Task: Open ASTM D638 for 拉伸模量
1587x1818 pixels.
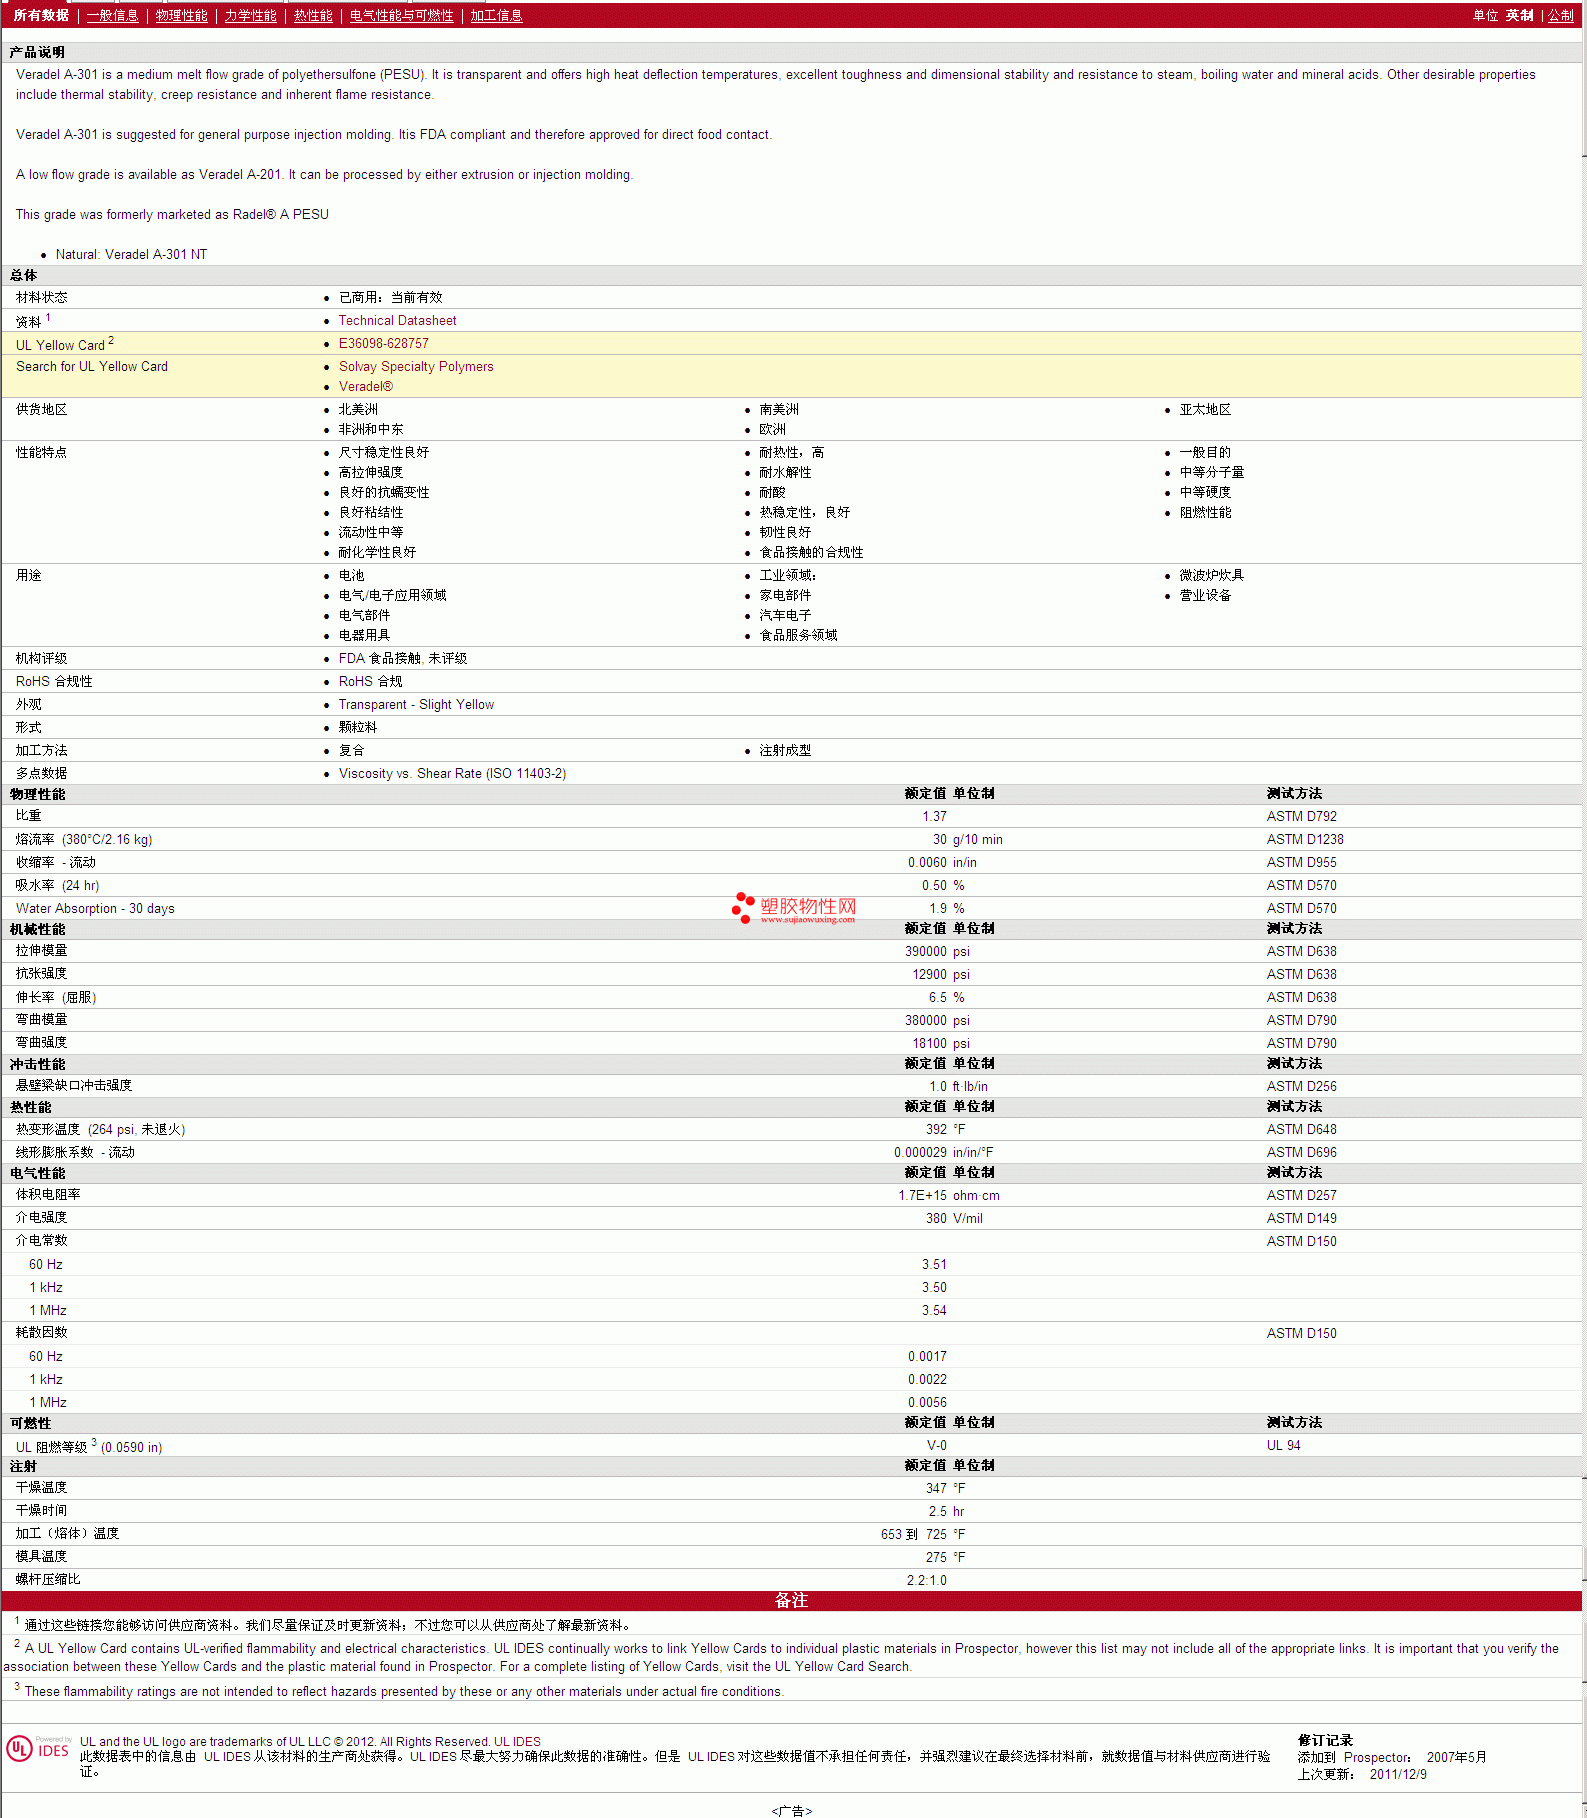Action: [x=1301, y=951]
